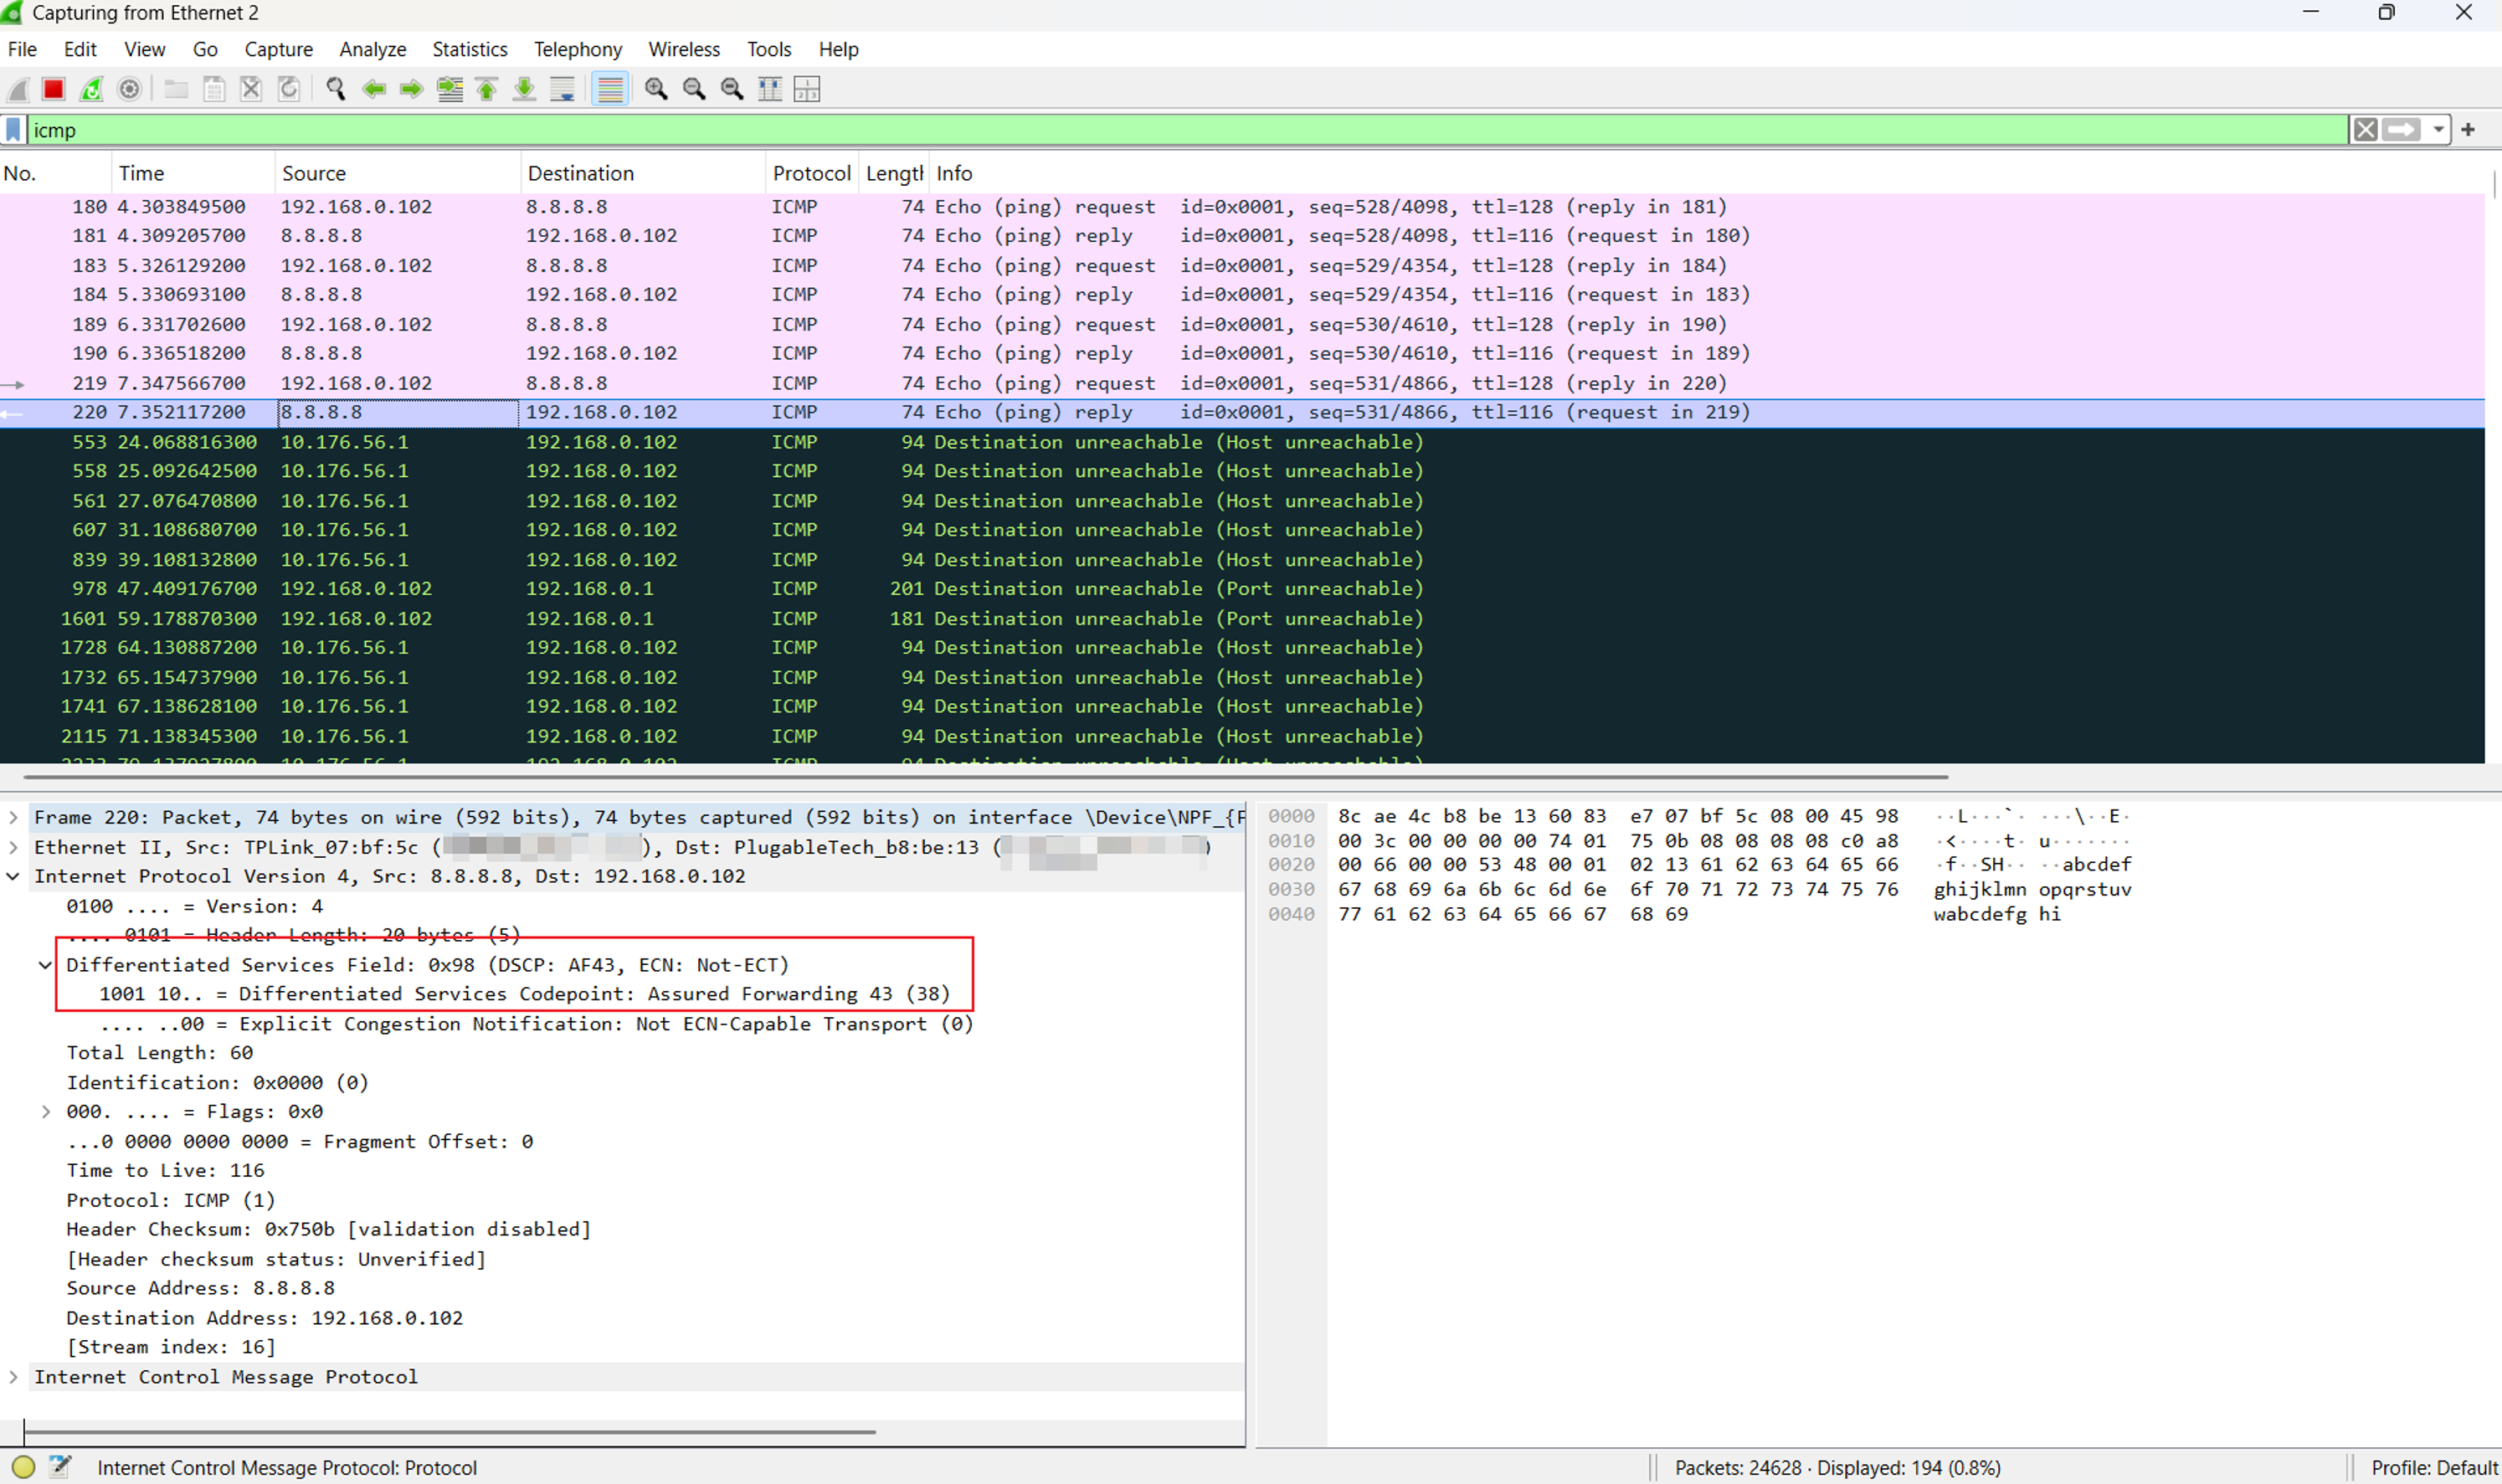Open the Statistics menu

(x=469, y=49)
